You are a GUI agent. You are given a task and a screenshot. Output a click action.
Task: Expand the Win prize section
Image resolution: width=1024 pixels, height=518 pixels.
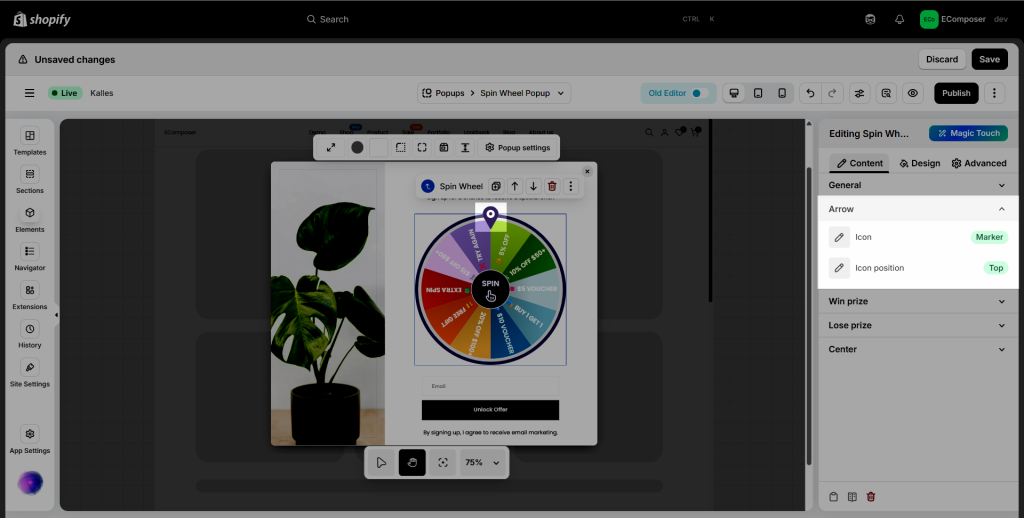click(918, 301)
